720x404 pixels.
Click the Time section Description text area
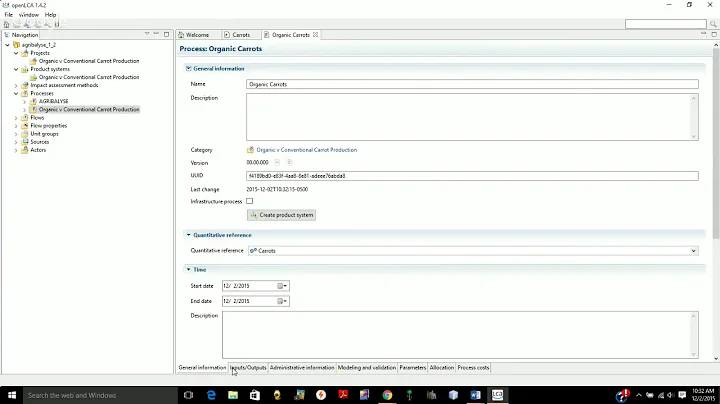460,335
